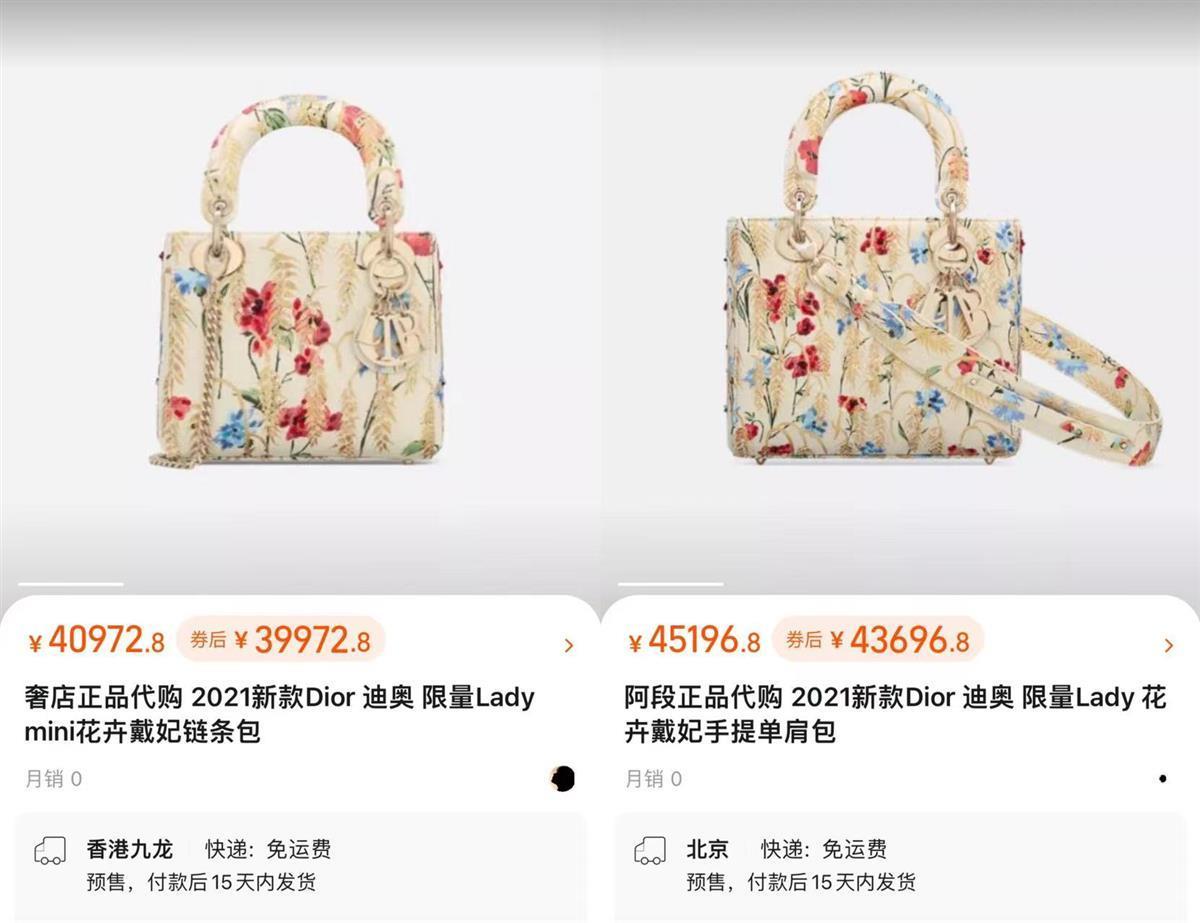Open the 花卉戴妃手提单肩包 product title
Screen dimensions: 1200x923
(895, 714)
